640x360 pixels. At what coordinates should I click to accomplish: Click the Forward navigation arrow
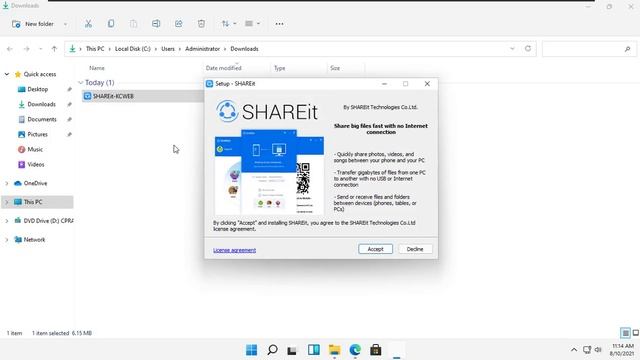(x=27, y=49)
